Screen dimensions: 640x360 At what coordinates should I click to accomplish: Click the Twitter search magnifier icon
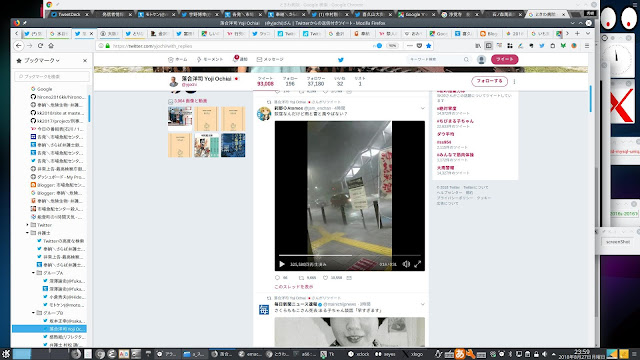[466, 60]
